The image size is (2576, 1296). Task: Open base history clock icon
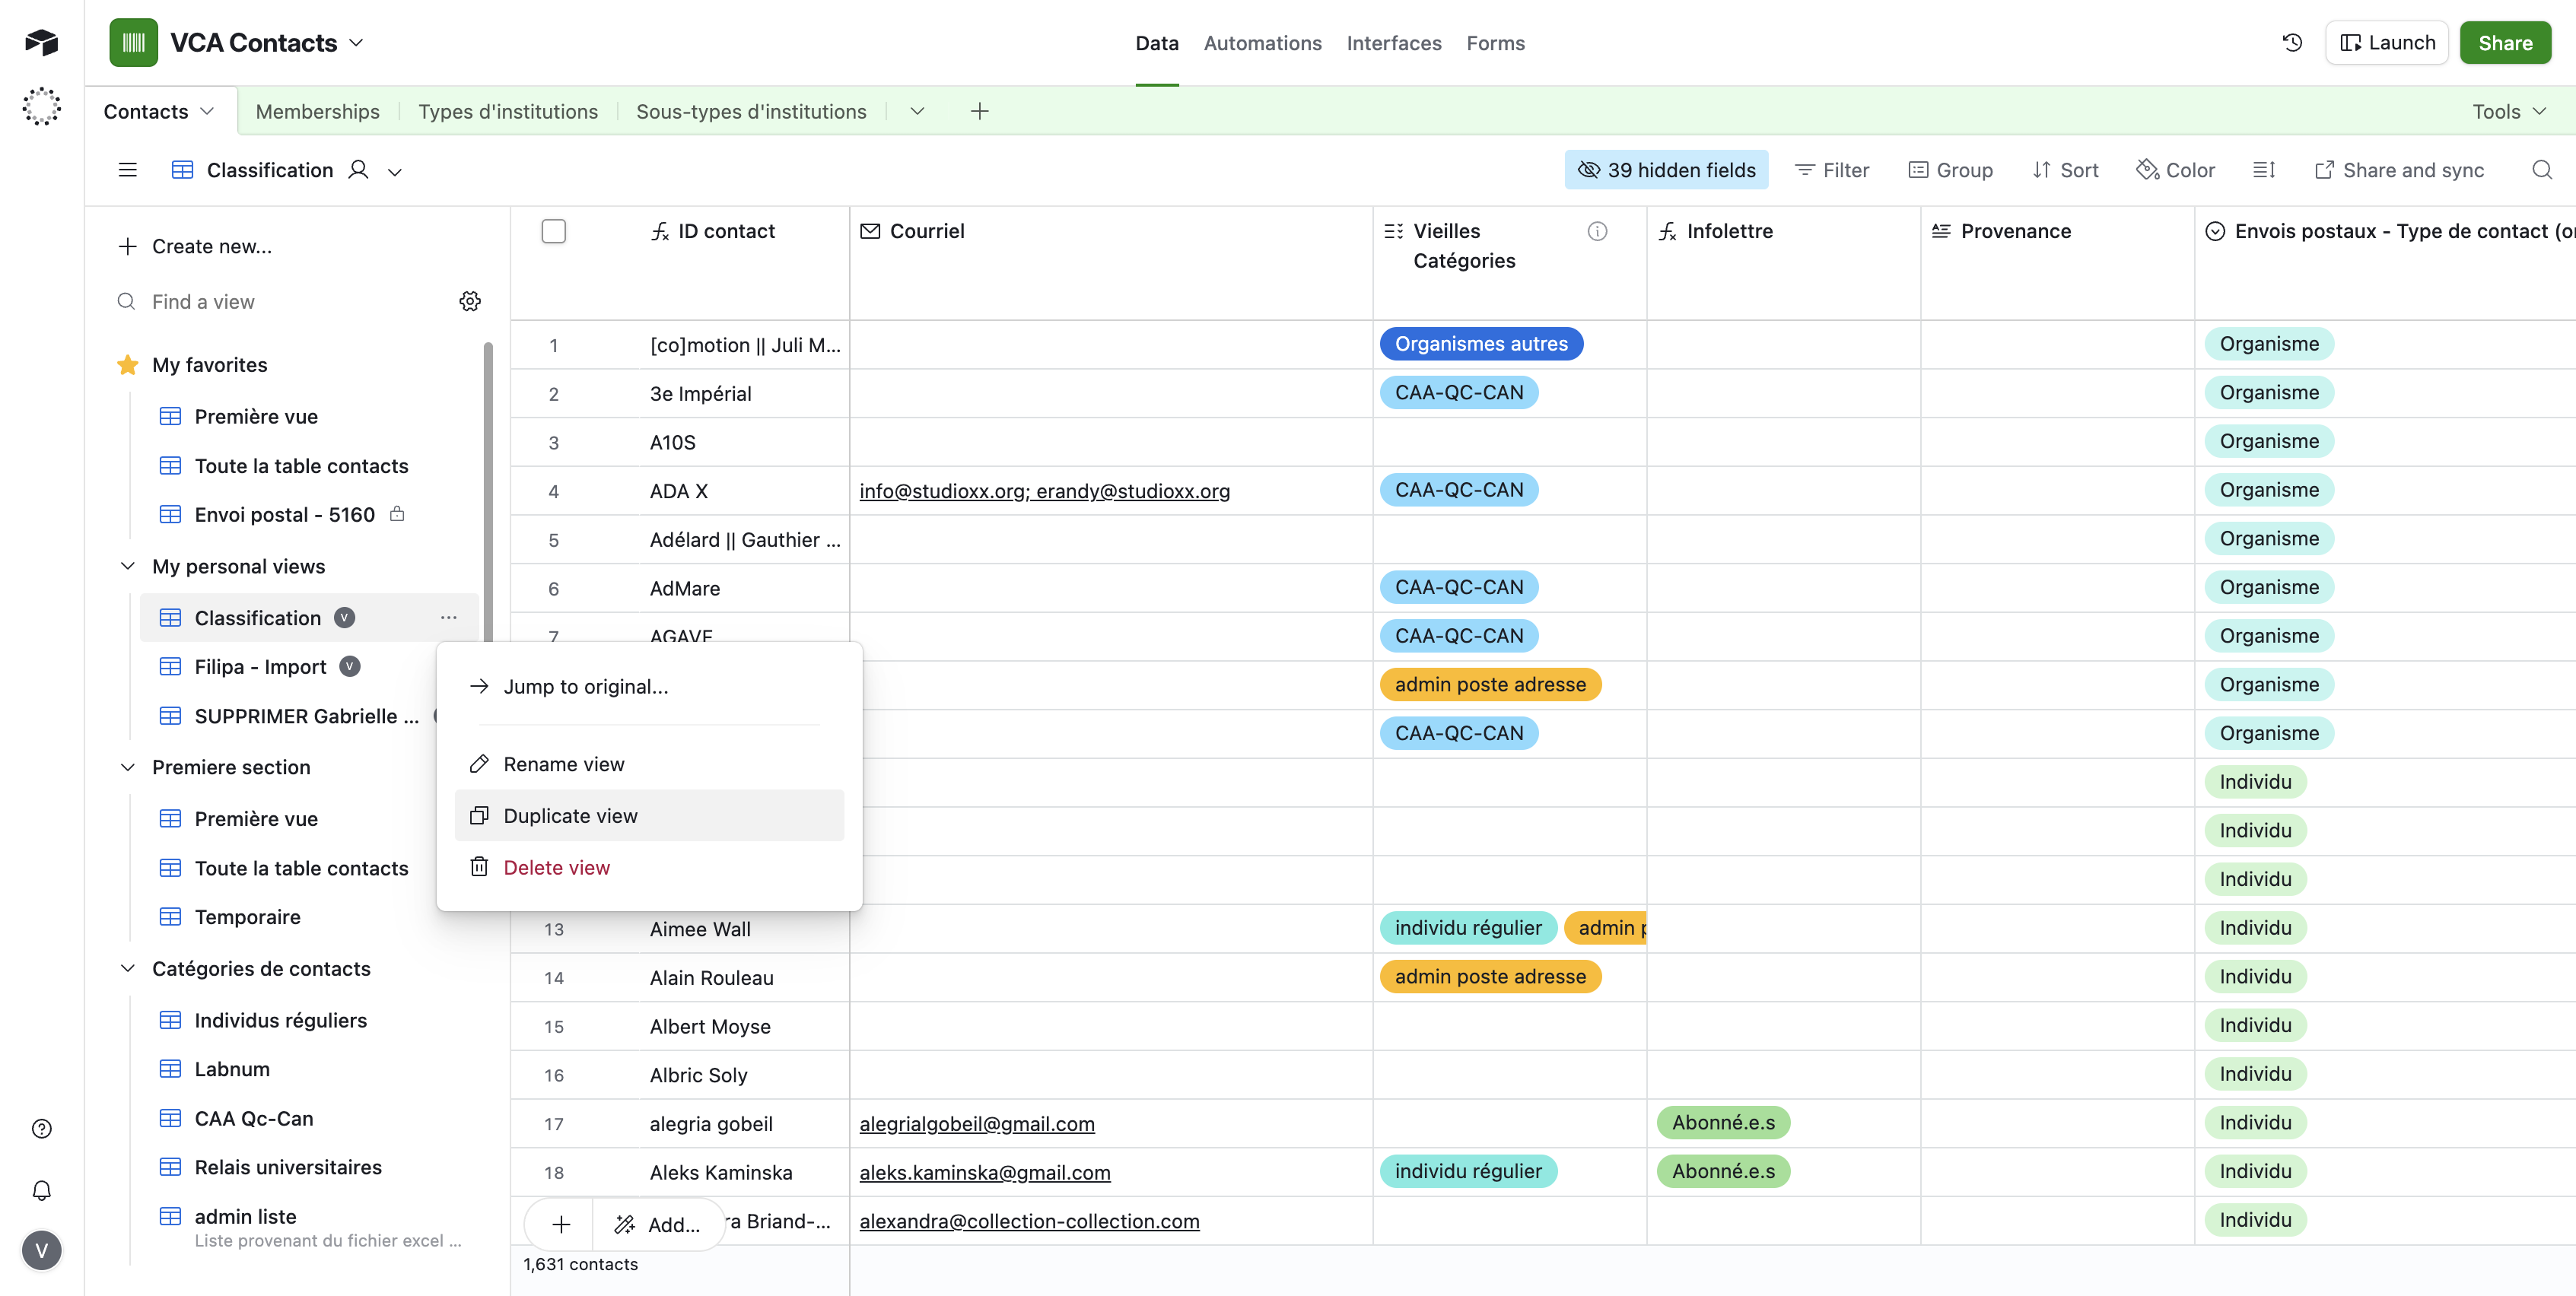[2292, 43]
